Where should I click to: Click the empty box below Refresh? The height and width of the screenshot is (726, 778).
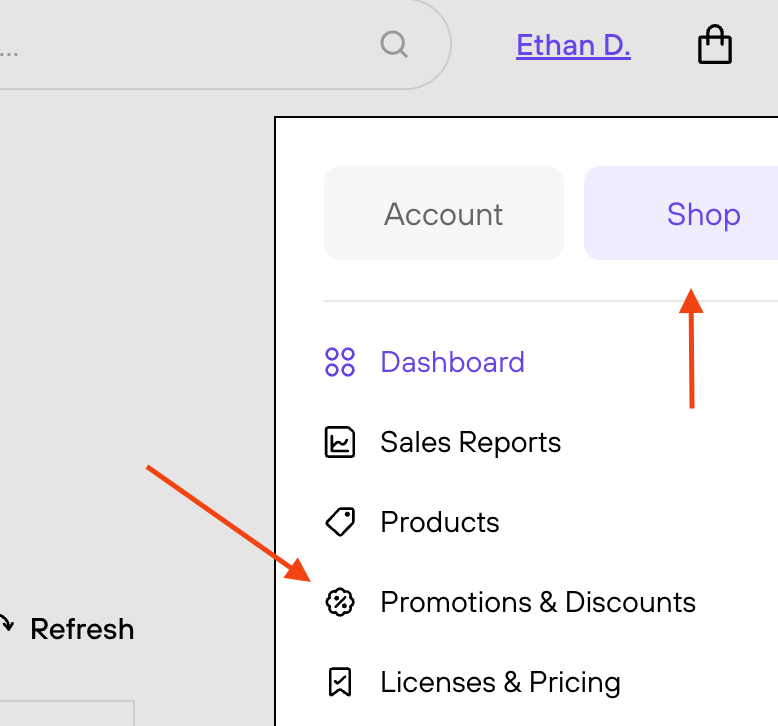click(67, 713)
